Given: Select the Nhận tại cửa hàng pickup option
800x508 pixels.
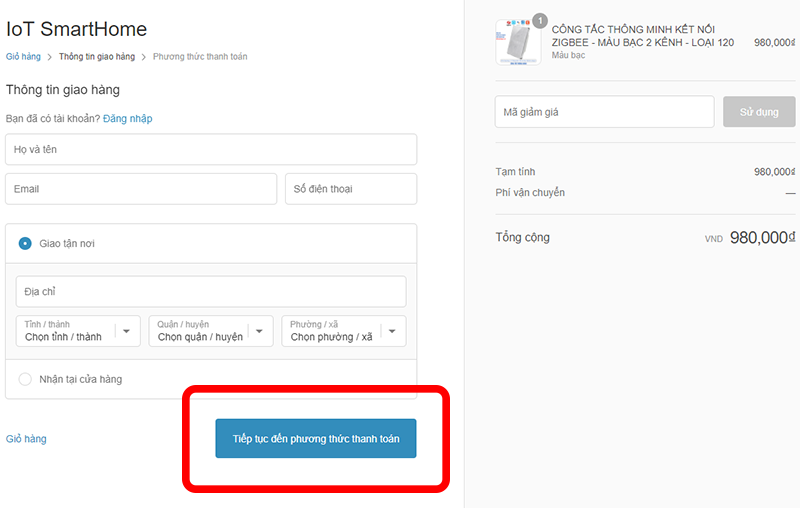Looking at the screenshot, I should (x=26, y=379).
